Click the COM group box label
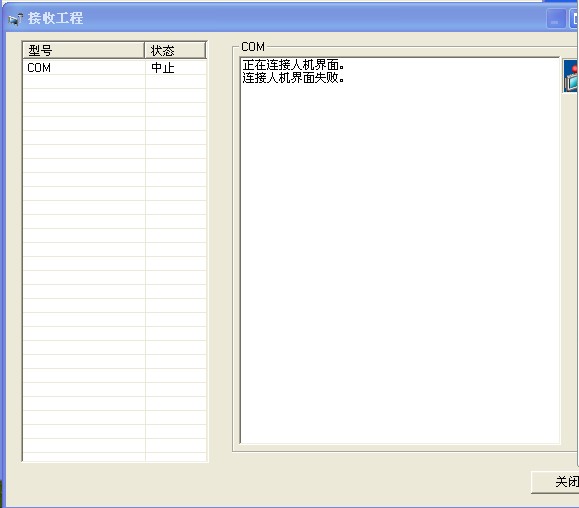579x508 pixels. tap(253, 47)
